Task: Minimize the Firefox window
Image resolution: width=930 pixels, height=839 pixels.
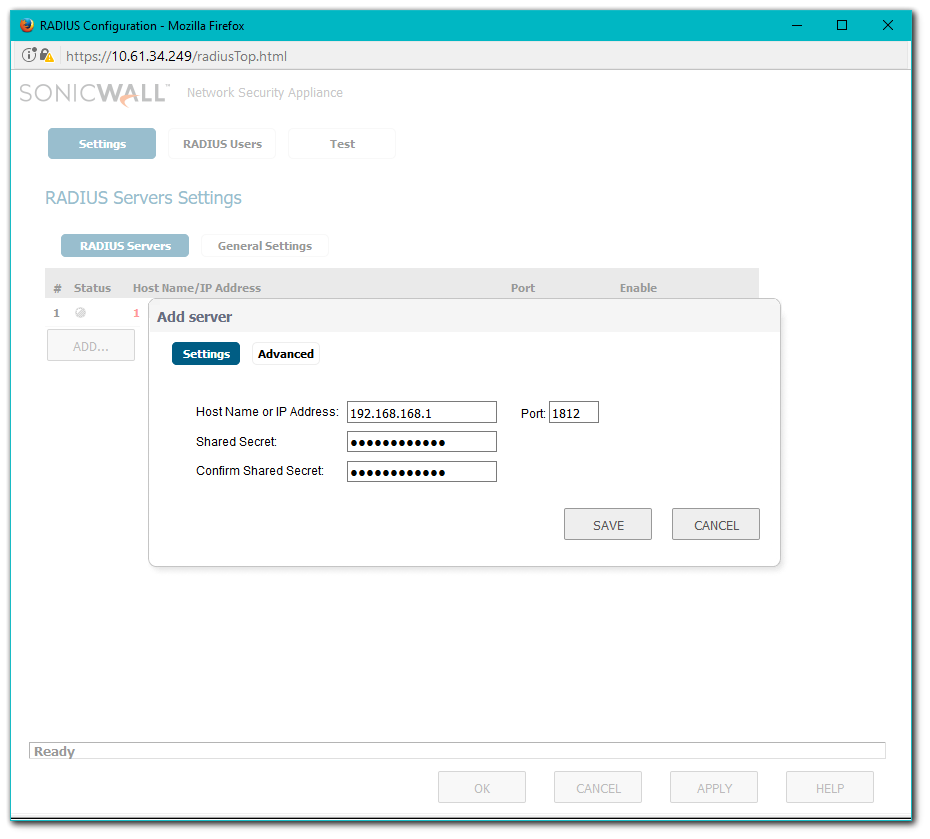Action: (x=796, y=25)
